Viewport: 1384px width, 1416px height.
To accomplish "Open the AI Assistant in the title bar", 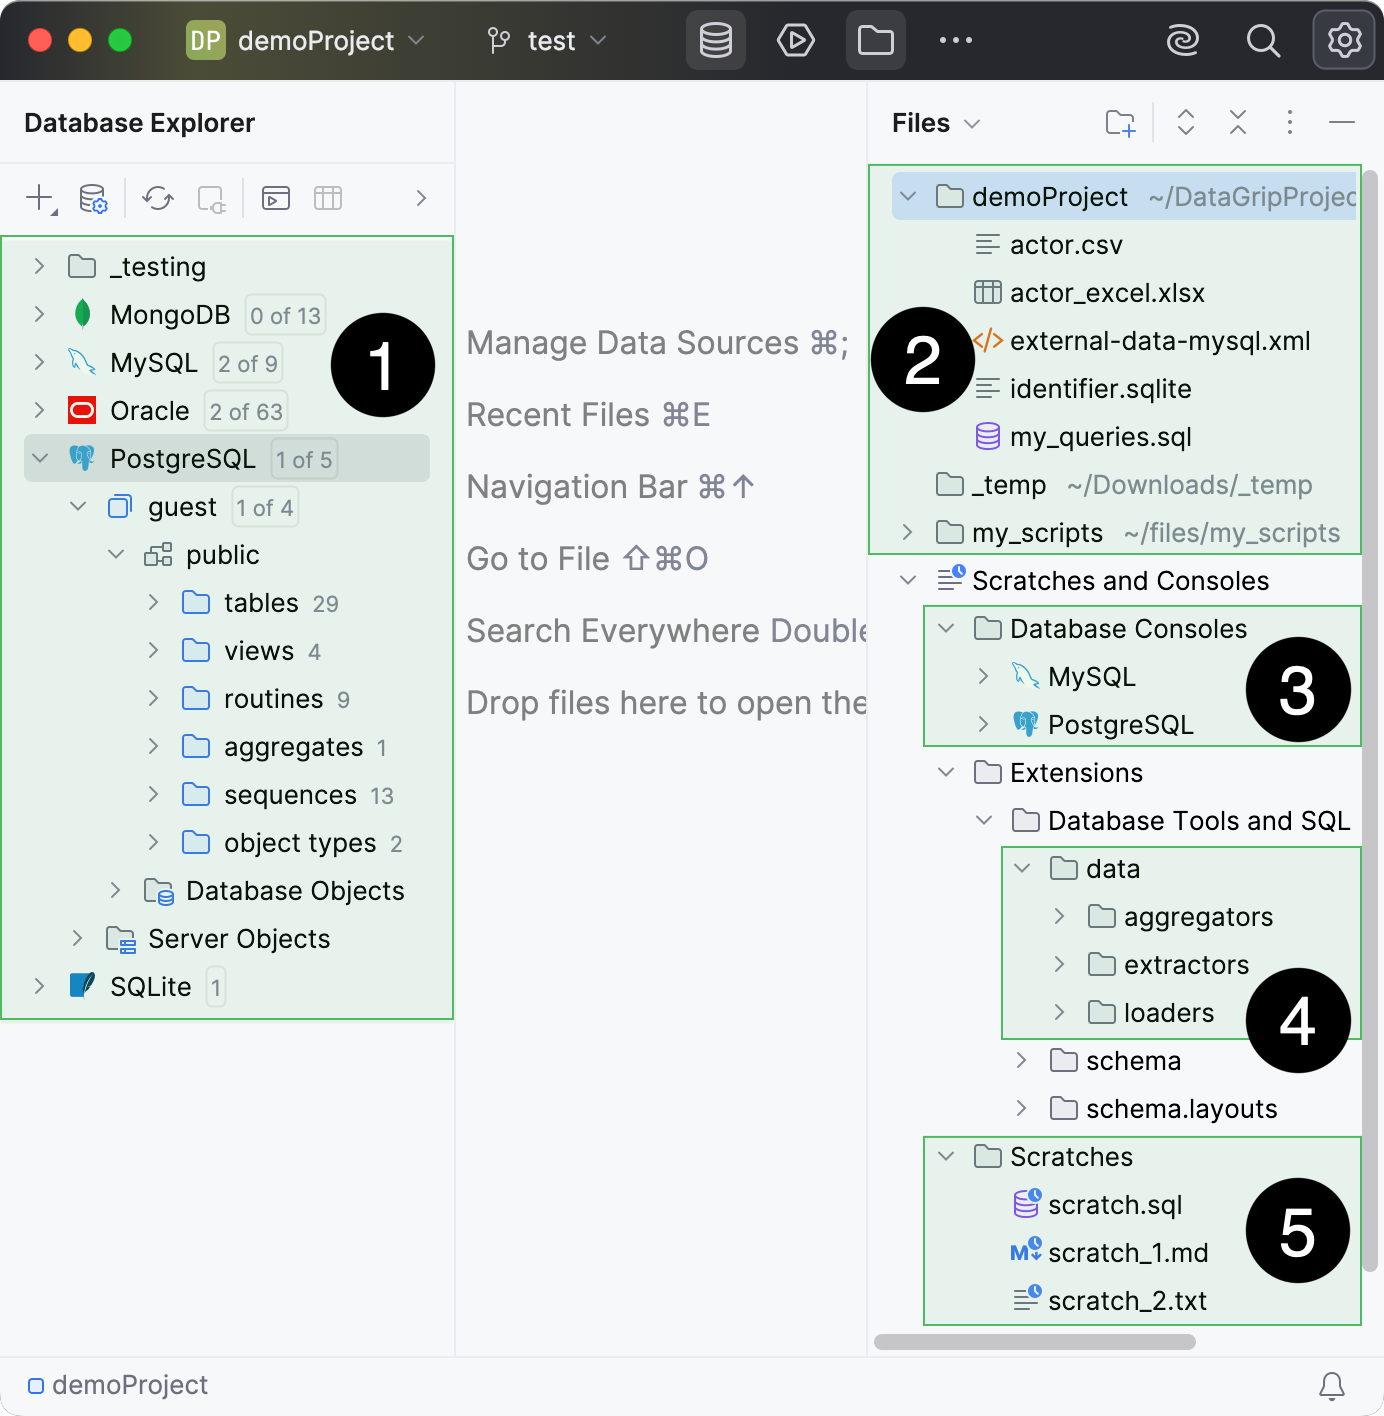I will (x=1183, y=40).
